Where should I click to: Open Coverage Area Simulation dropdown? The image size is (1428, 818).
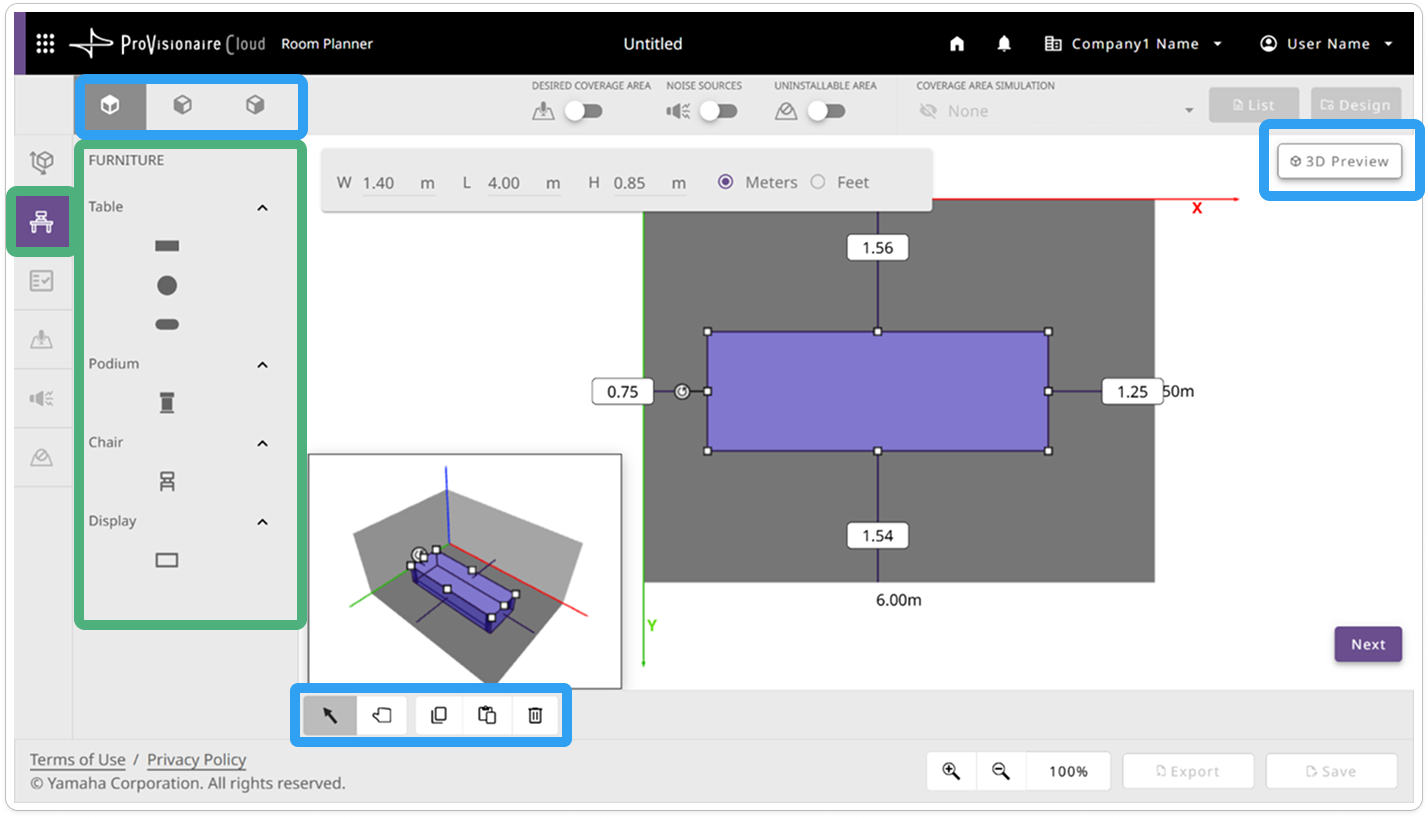[x=1057, y=111]
